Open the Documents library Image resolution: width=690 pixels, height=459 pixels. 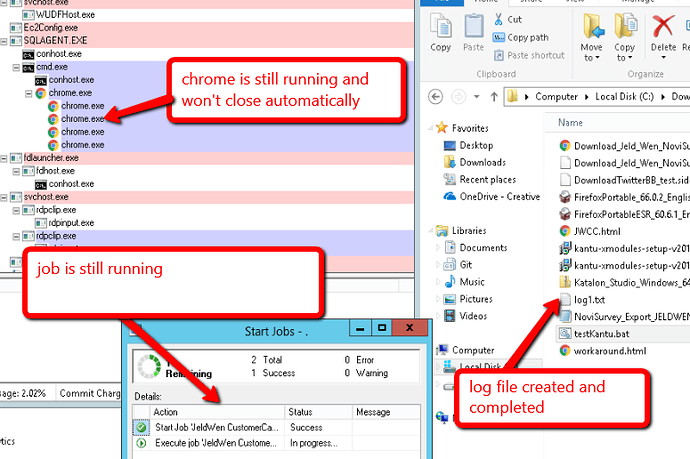483,248
